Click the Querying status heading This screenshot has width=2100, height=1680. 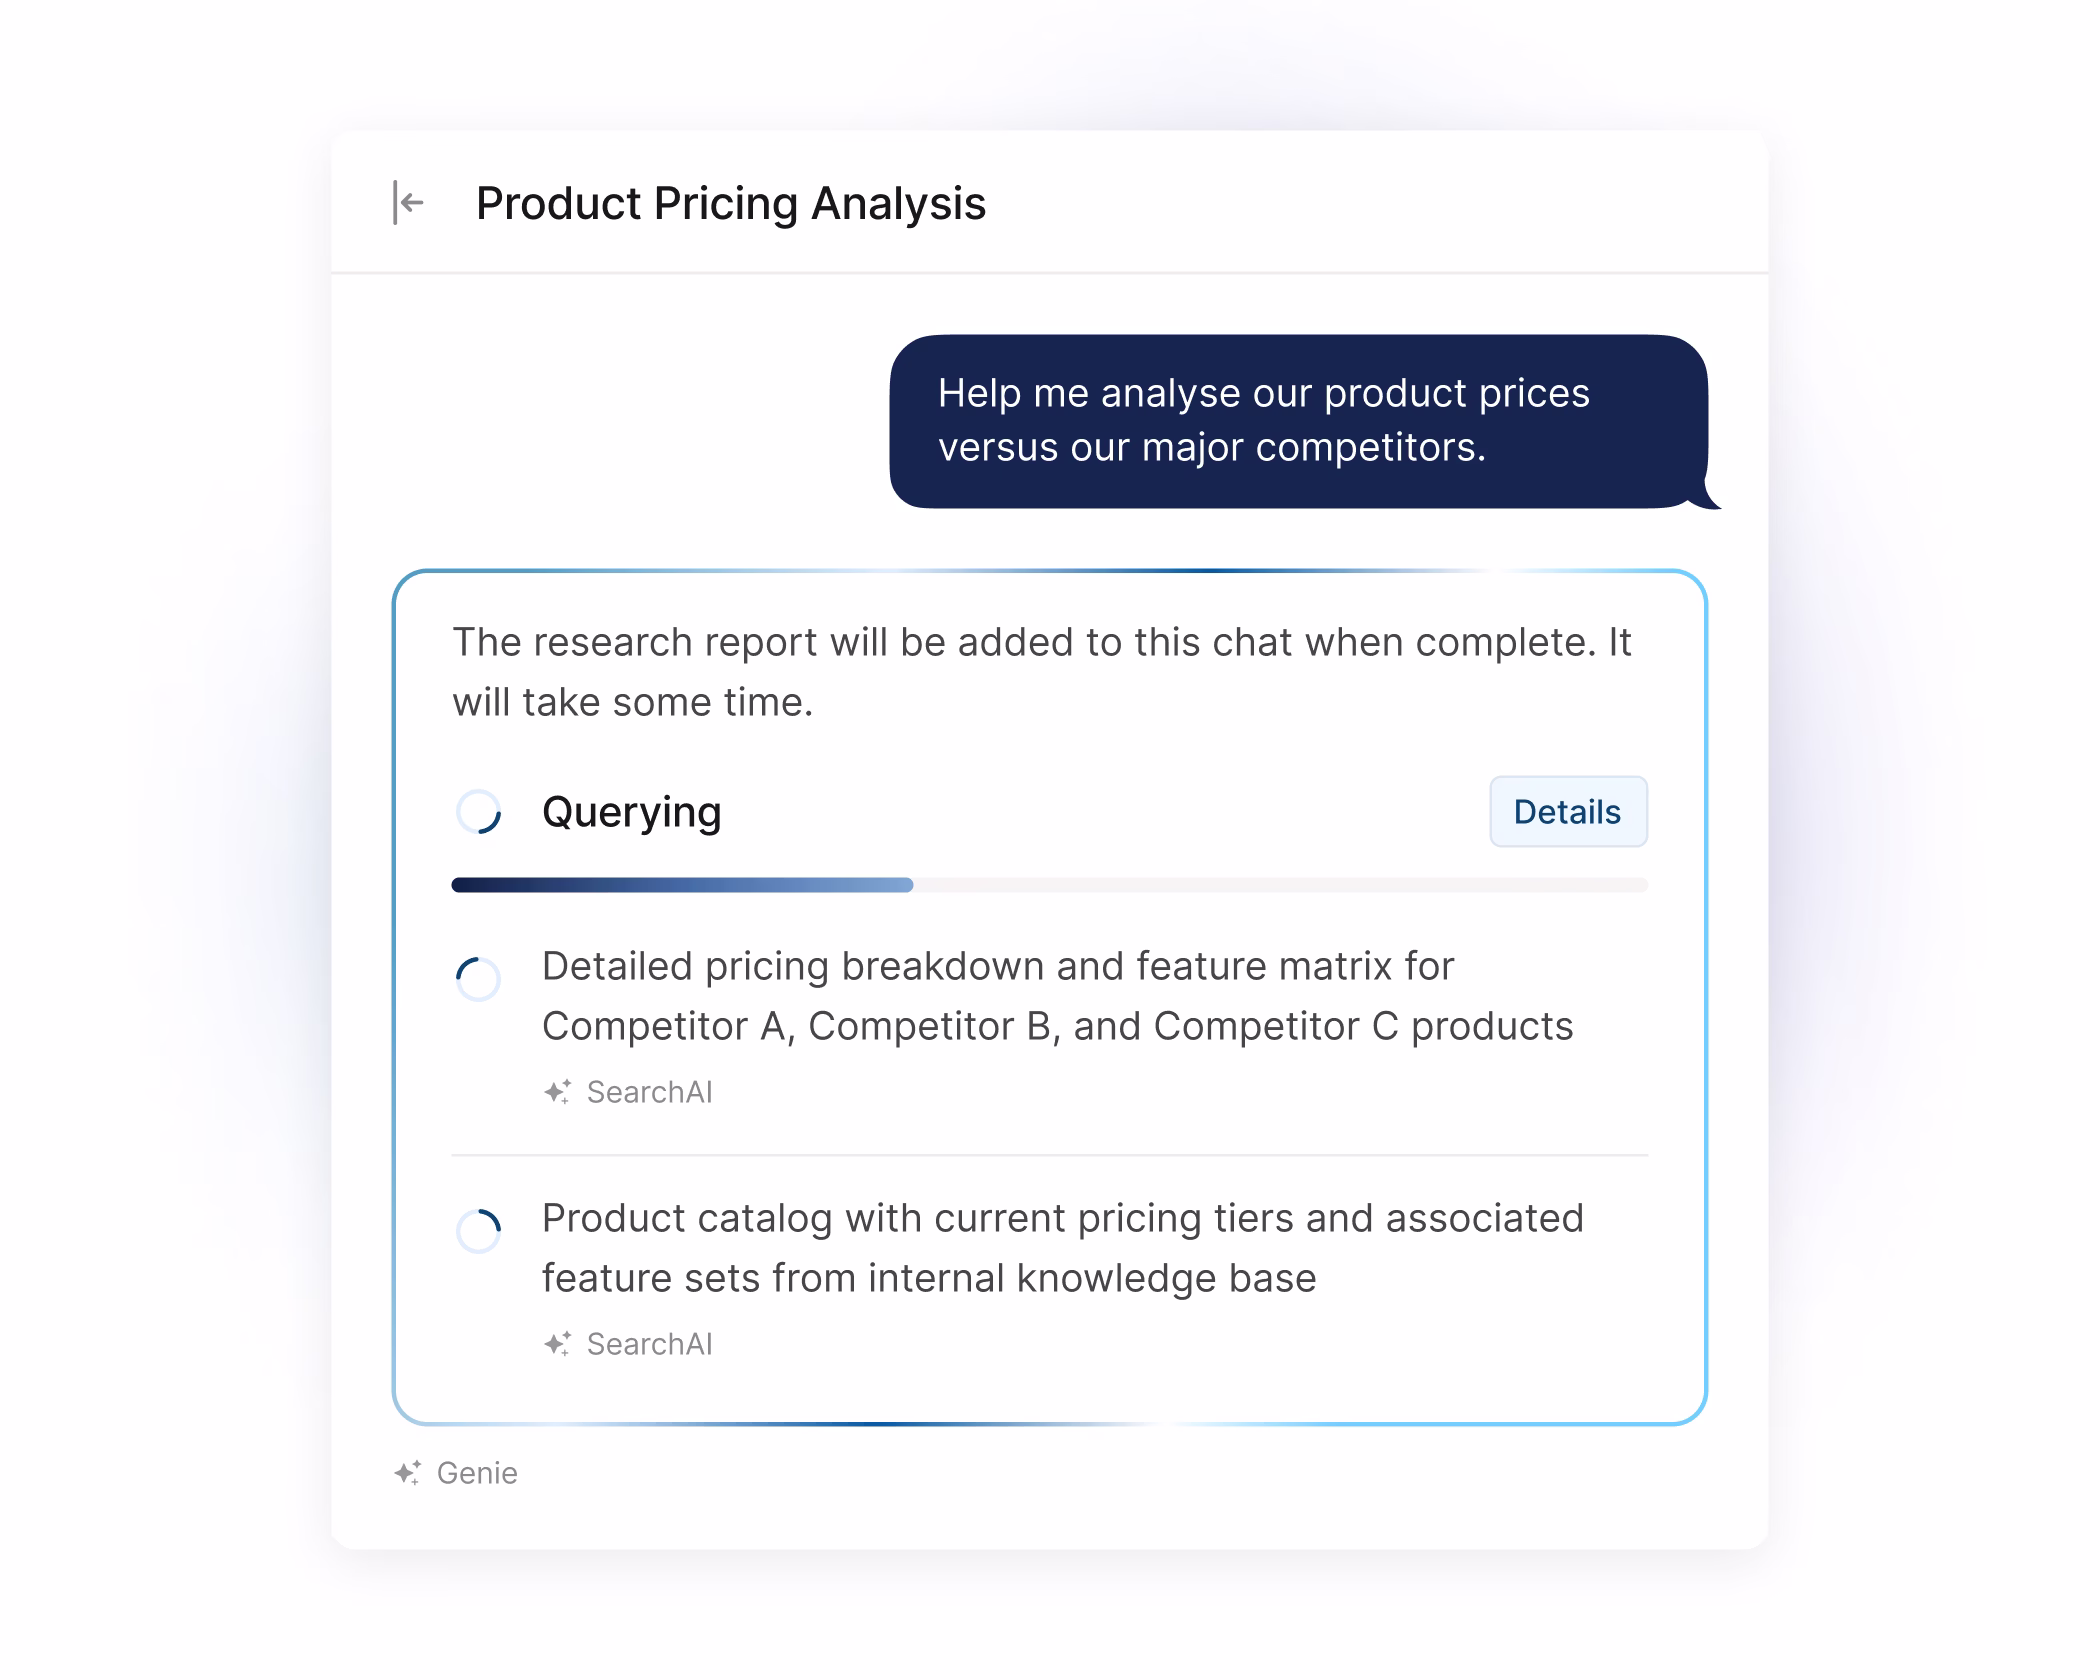tap(631, 811)
